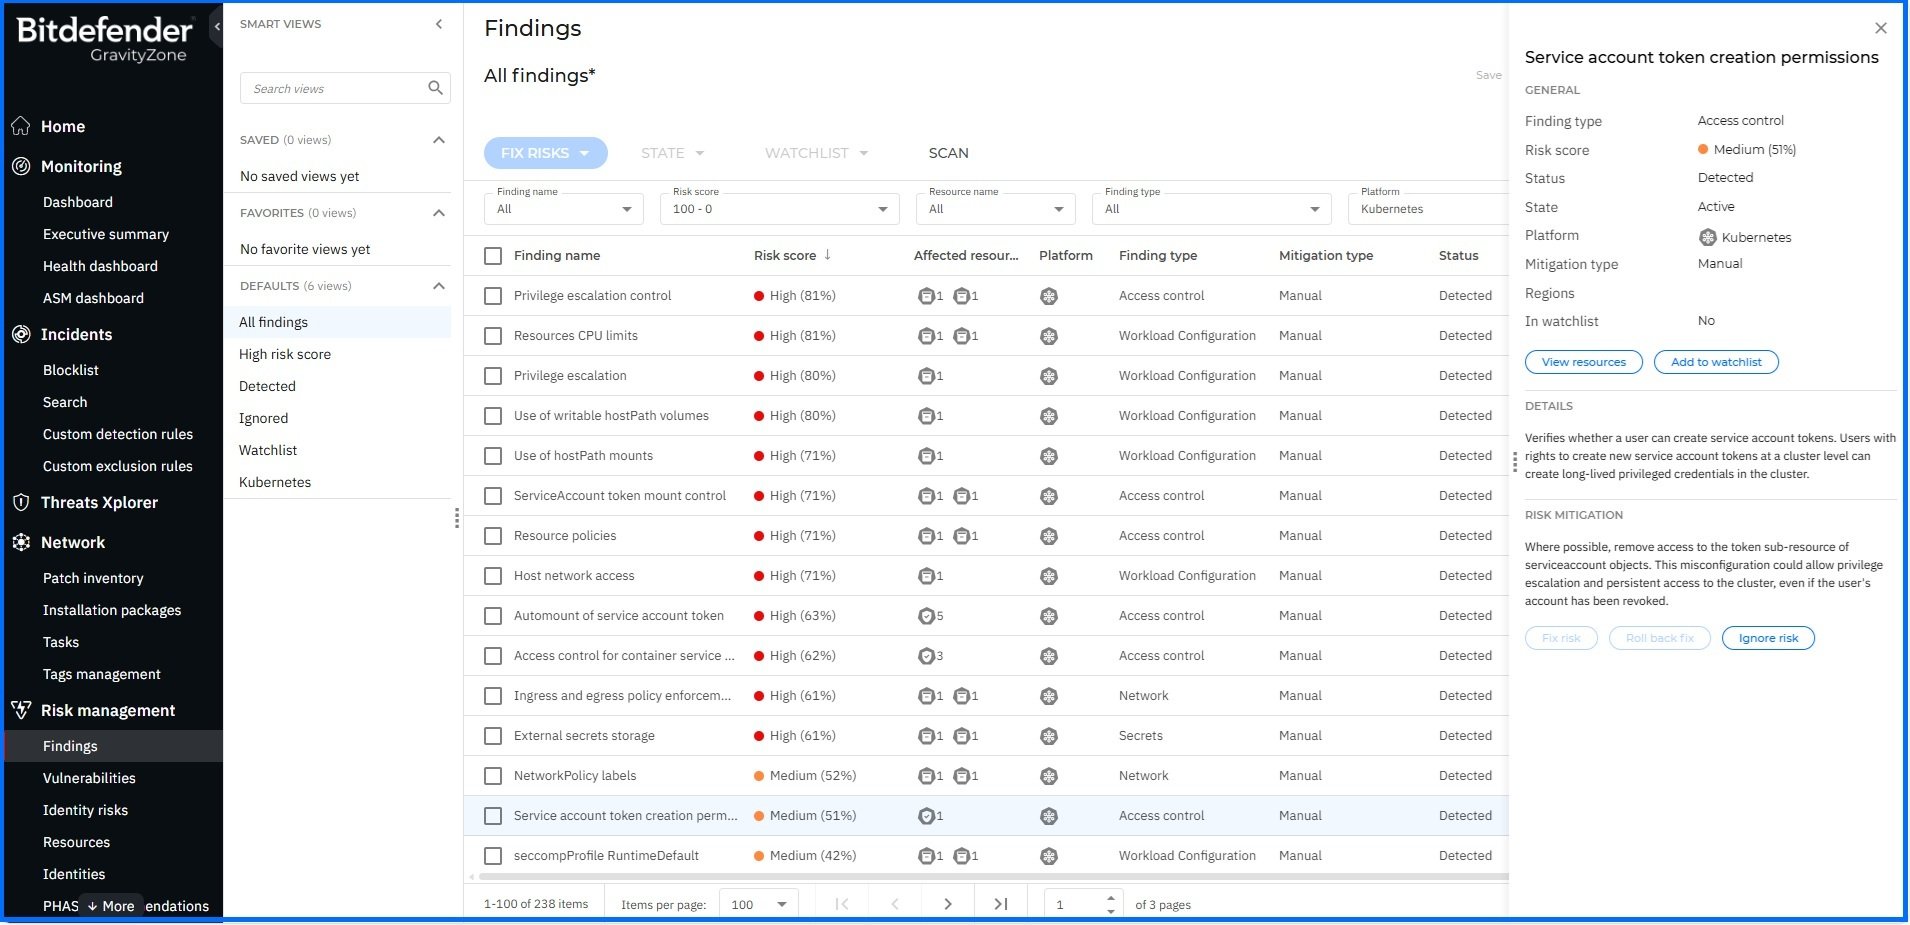Collapse the Defaults views section
Viewport: 1910px width, 925px height.
click(x=438, y=286)
